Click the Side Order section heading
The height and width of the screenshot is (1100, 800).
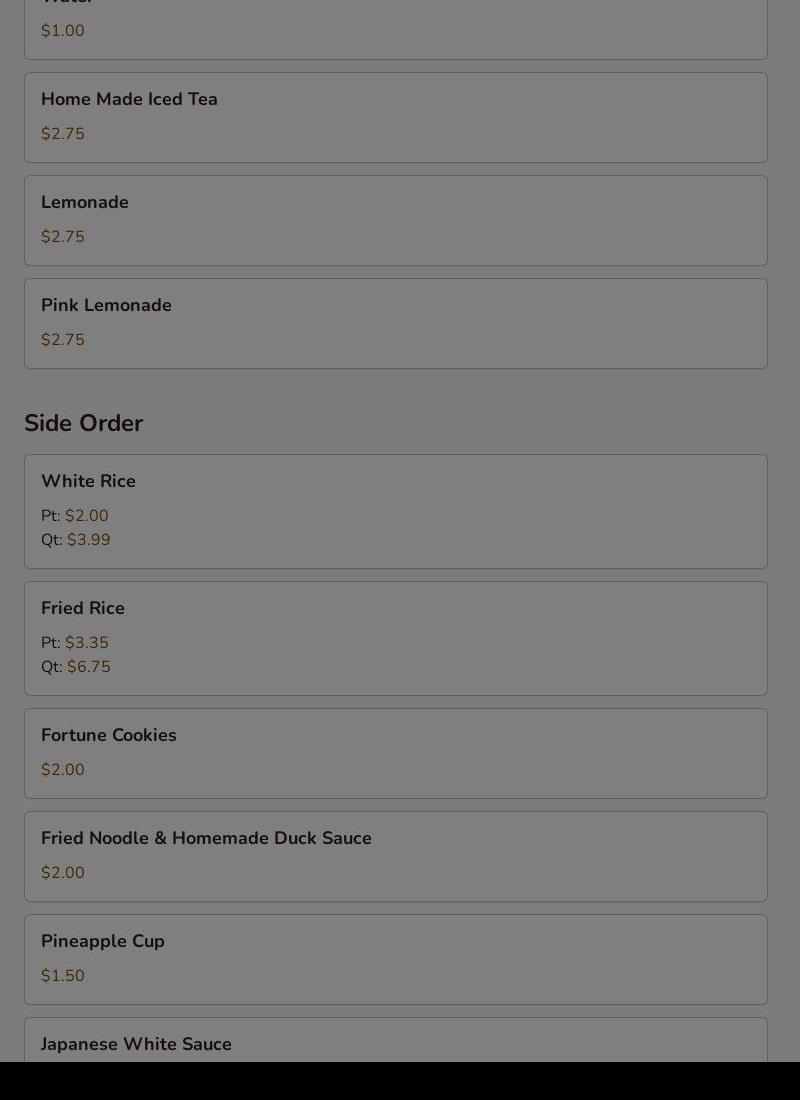tap(84, 423)
